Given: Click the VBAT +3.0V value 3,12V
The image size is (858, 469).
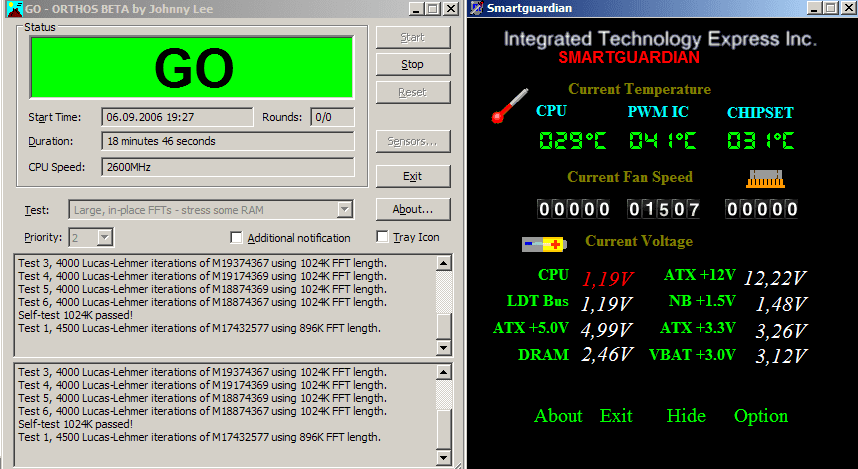Looking at the screenshot, I should 781,357.
